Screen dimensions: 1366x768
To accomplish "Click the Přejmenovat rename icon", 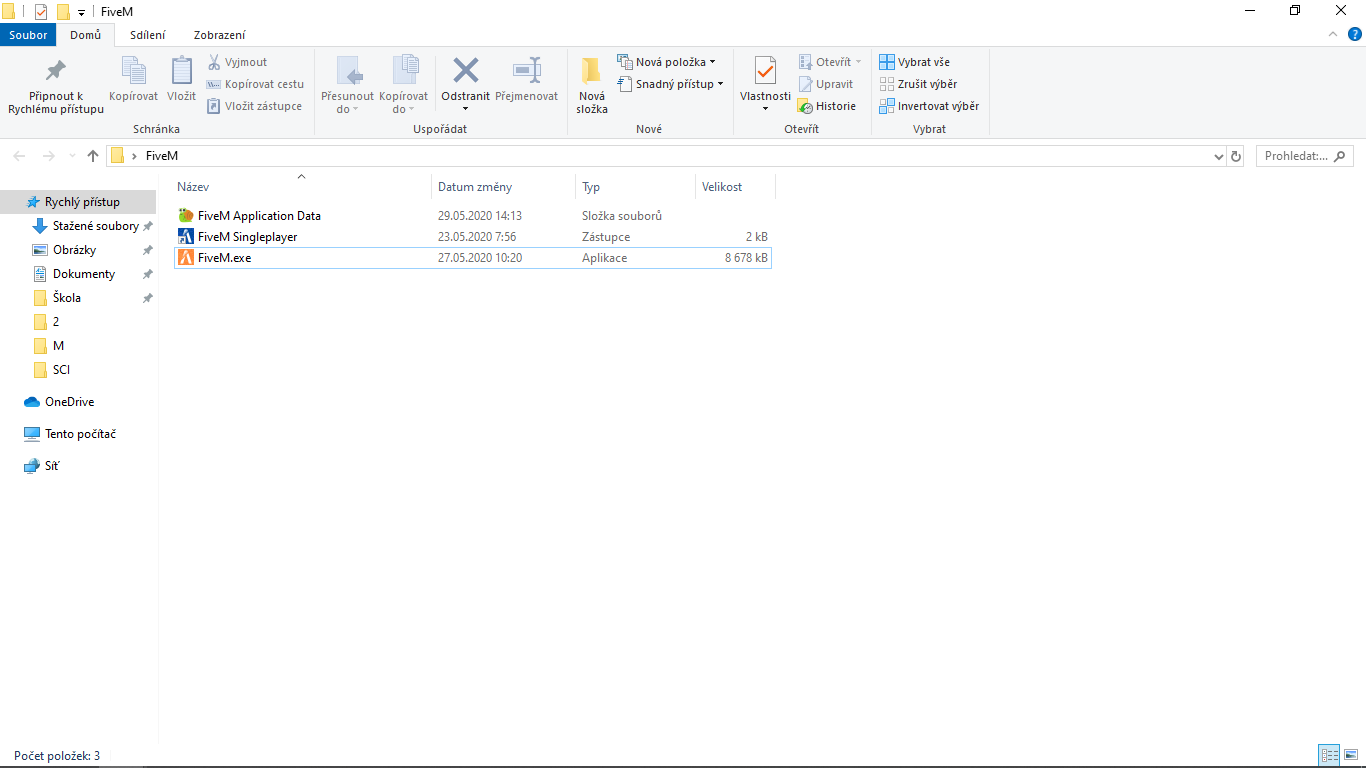I will tap(527, 70).
